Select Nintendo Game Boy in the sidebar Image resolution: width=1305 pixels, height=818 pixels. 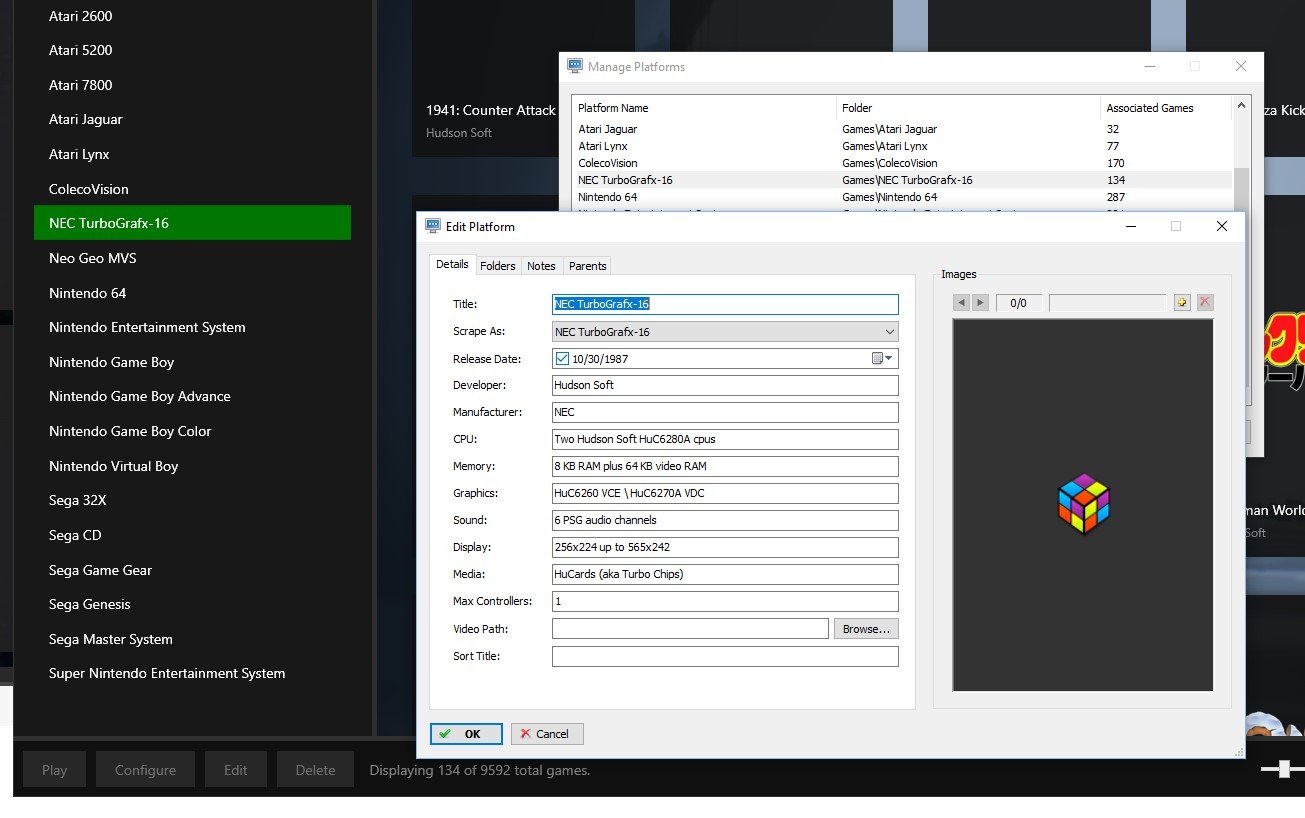192,362
